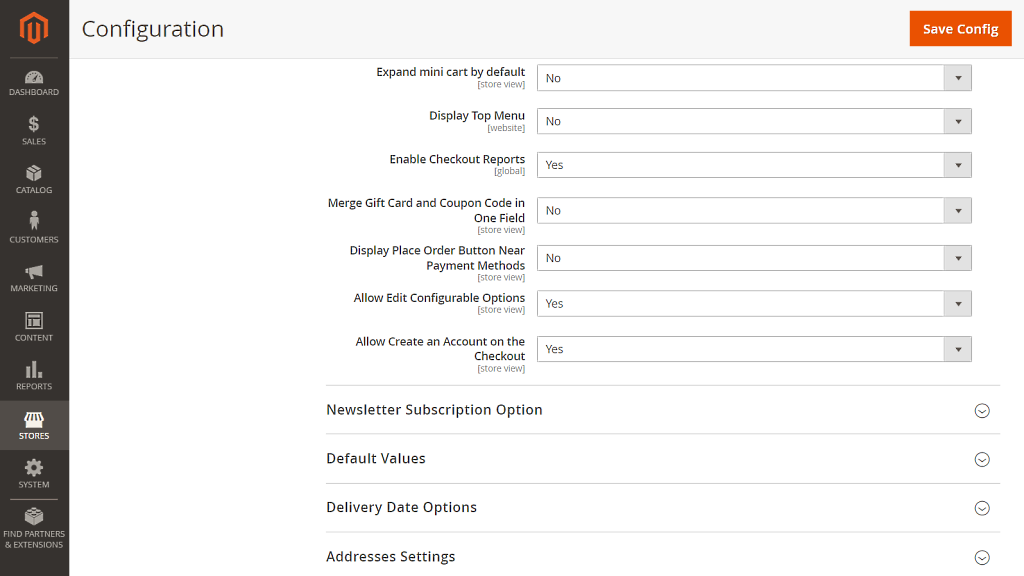Expand the Addresses Settings section
The height and width of the screenshot is (576, 1024).
663,556
